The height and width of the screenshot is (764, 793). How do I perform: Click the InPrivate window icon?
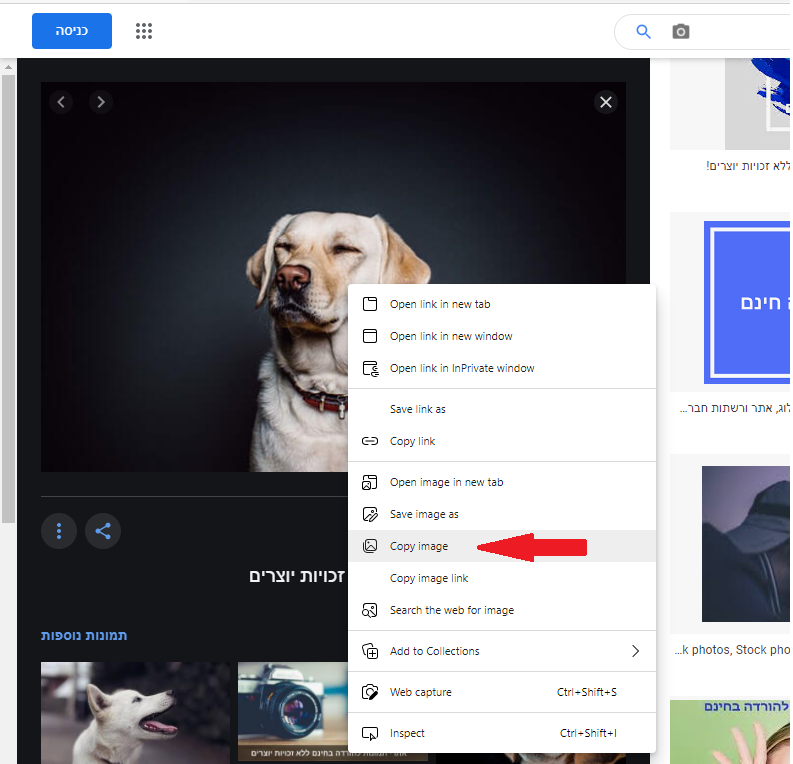(x=370, y=369)
